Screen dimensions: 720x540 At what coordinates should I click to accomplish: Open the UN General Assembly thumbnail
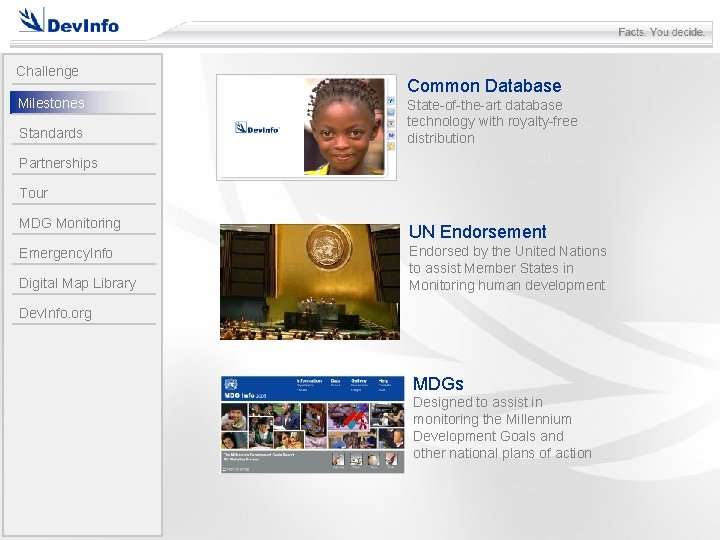(310, 282)
